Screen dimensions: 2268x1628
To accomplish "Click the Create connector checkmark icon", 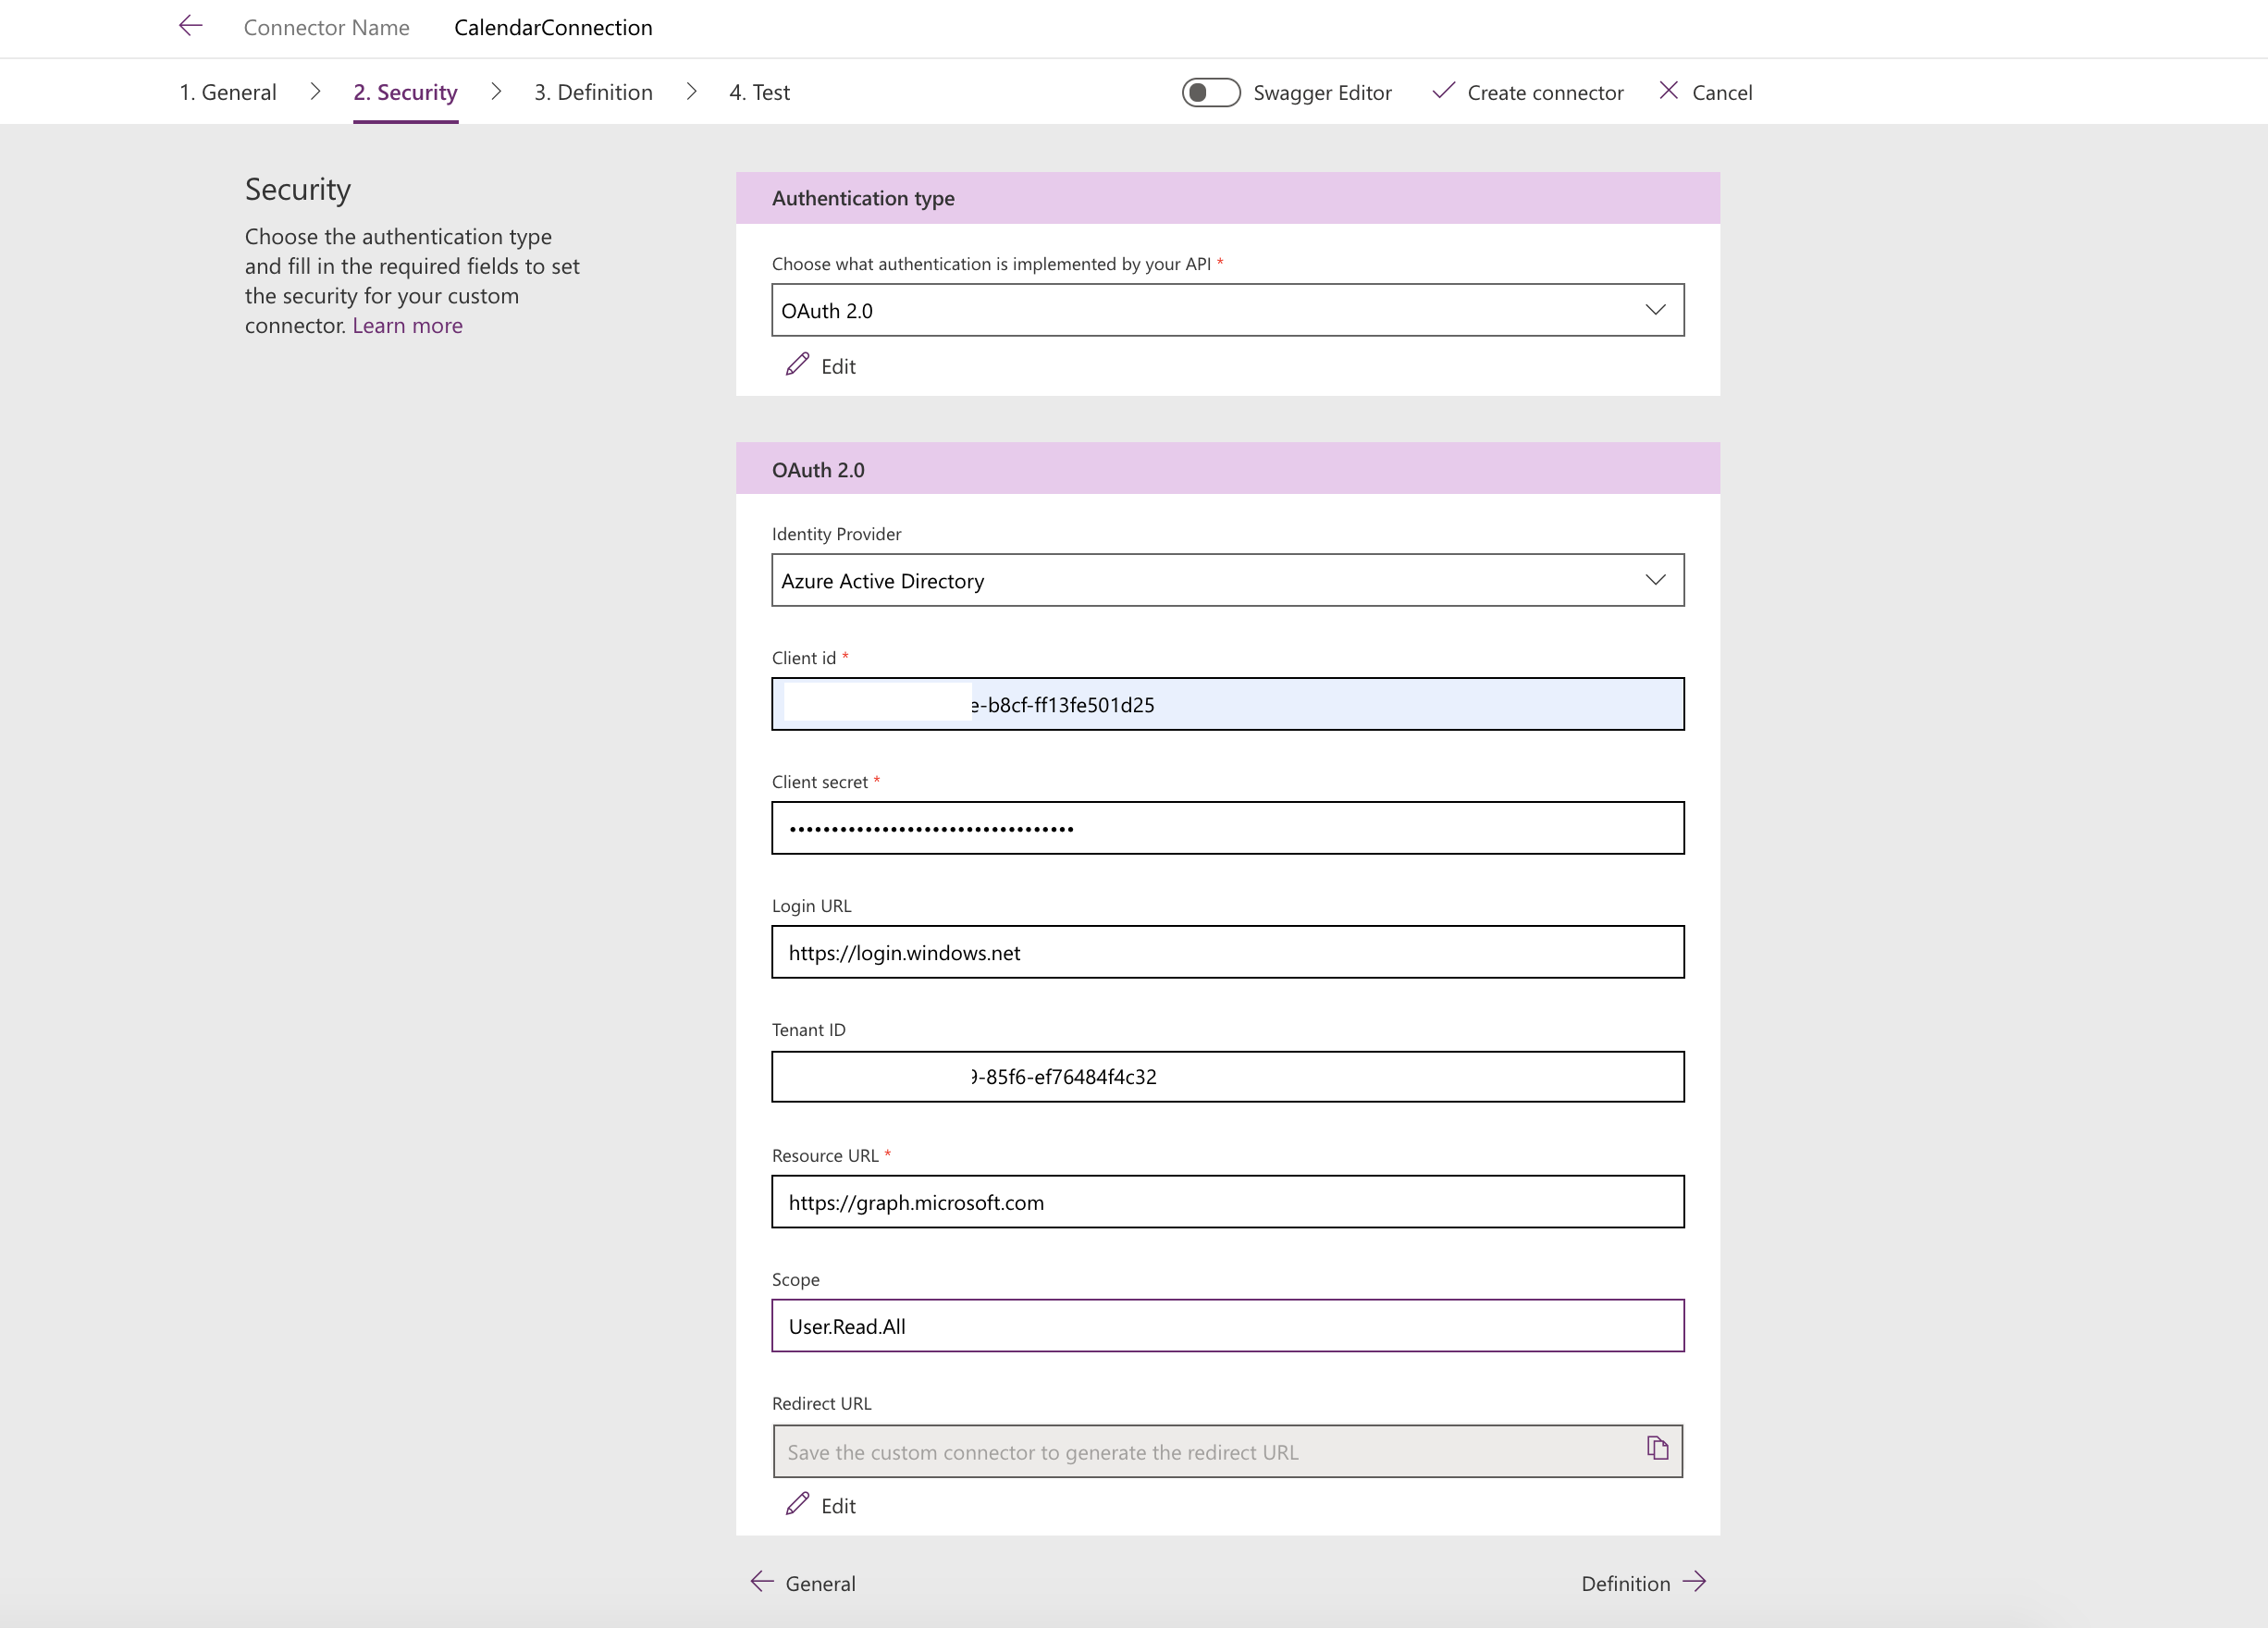I will click(x=1442, y=91).
